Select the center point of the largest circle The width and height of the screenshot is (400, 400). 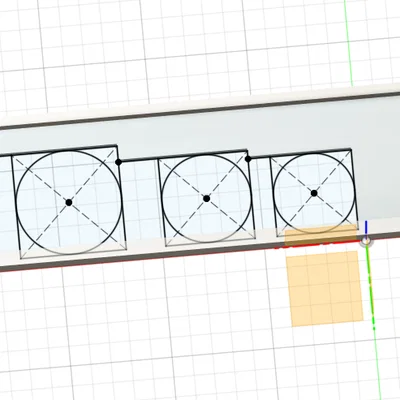point(69,202)
